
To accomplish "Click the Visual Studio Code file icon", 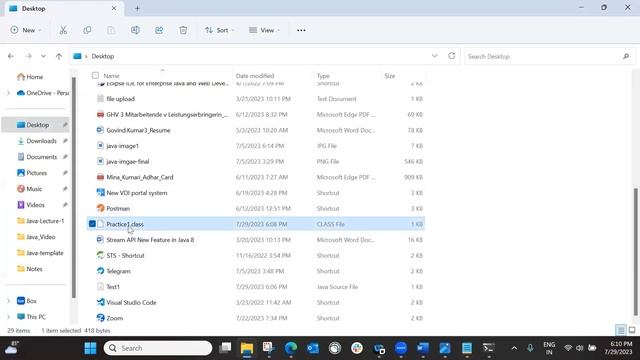I will (x=100, y=302).
